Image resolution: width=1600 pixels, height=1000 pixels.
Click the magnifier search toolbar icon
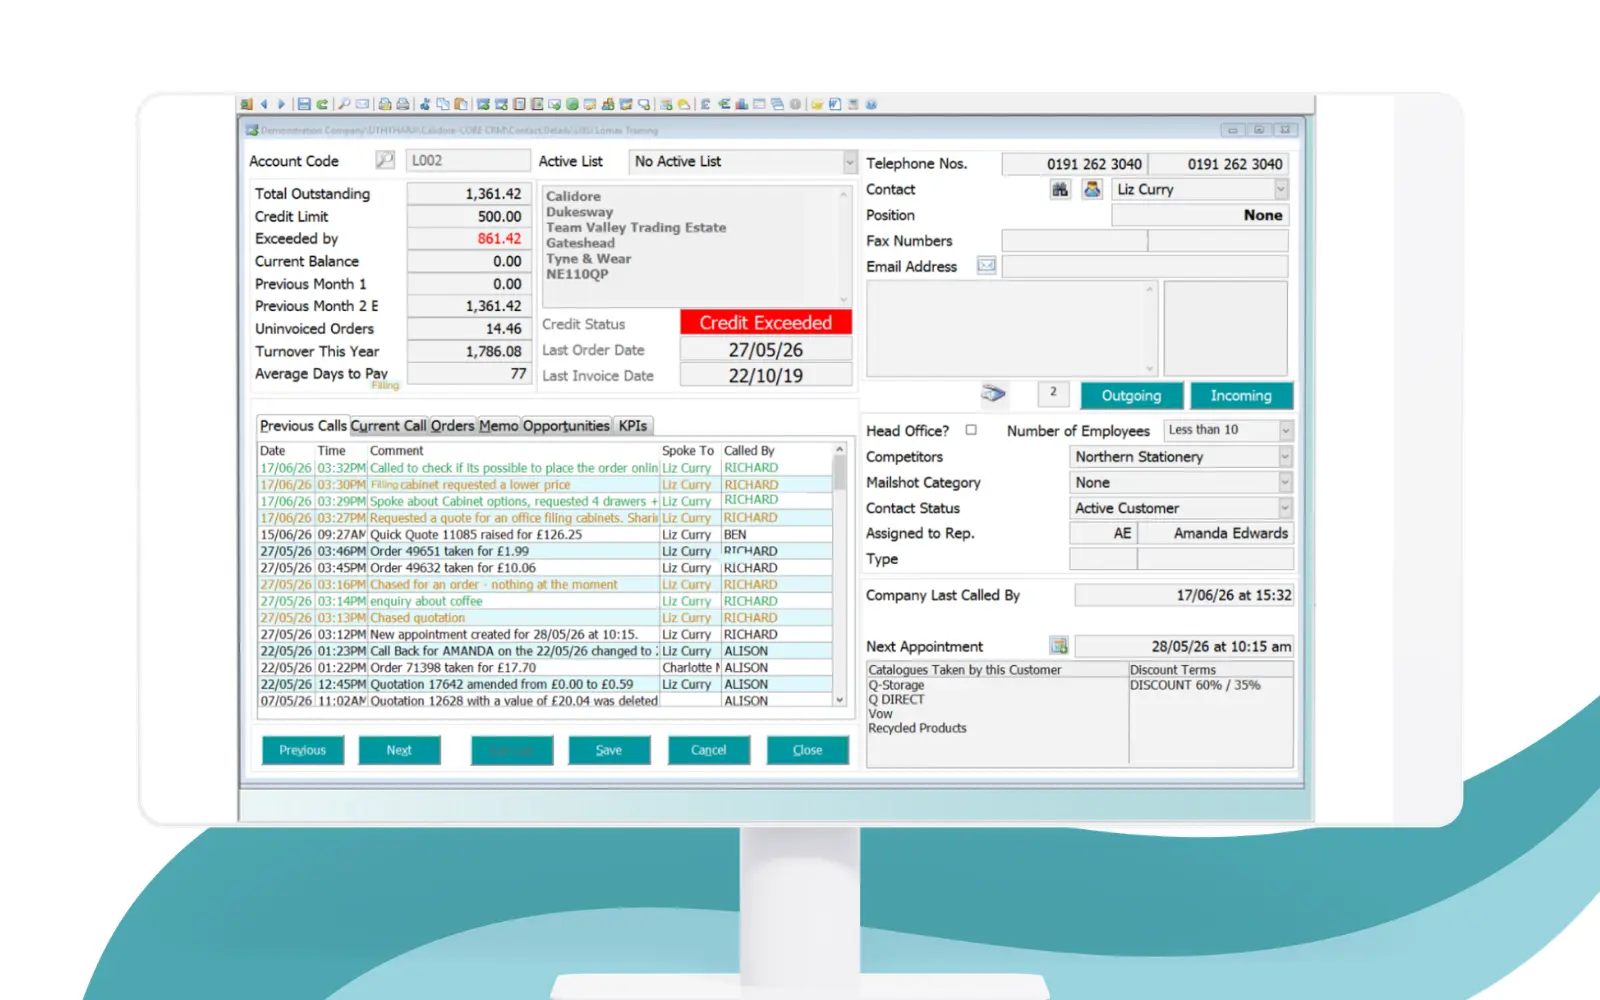point(344,104)
